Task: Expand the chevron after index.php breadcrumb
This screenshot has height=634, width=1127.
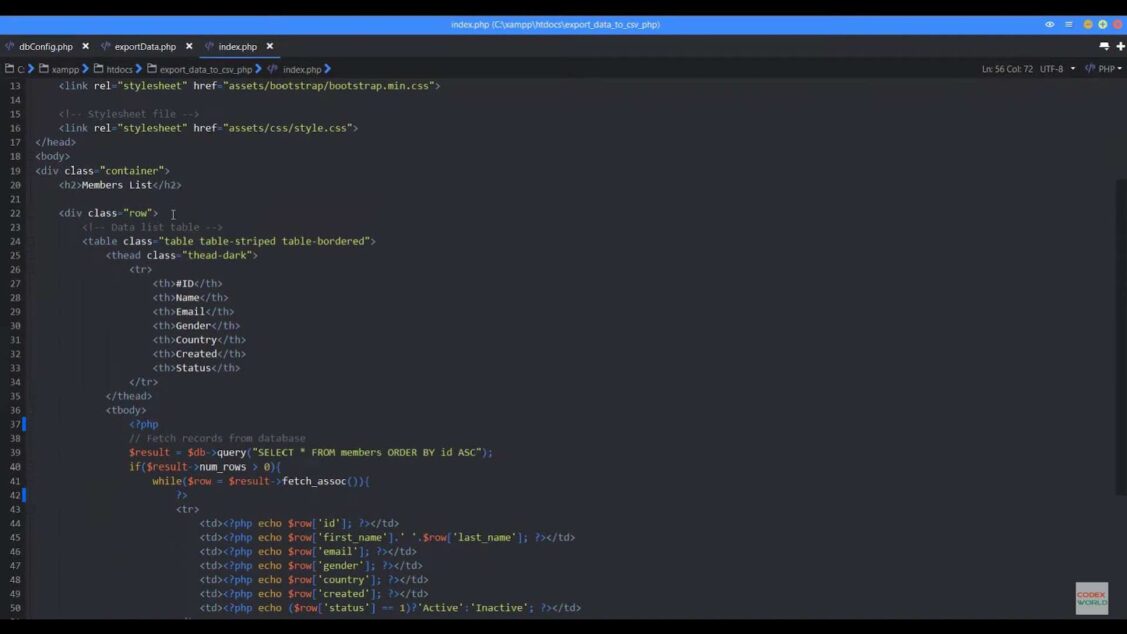Action: point(328,69)
